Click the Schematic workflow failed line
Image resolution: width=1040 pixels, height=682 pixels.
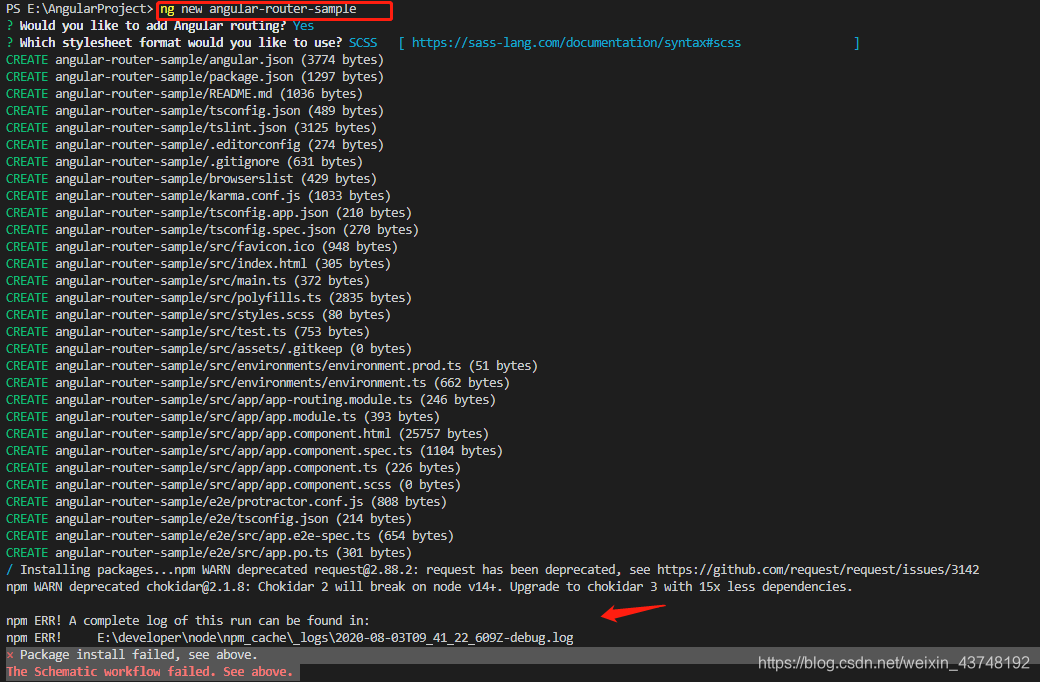click(146, 671)
